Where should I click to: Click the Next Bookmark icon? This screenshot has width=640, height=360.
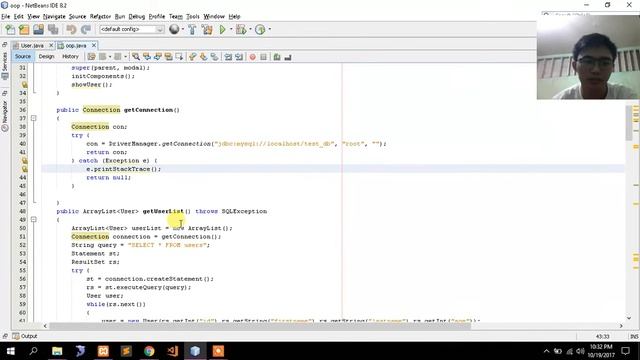[203, 57]
